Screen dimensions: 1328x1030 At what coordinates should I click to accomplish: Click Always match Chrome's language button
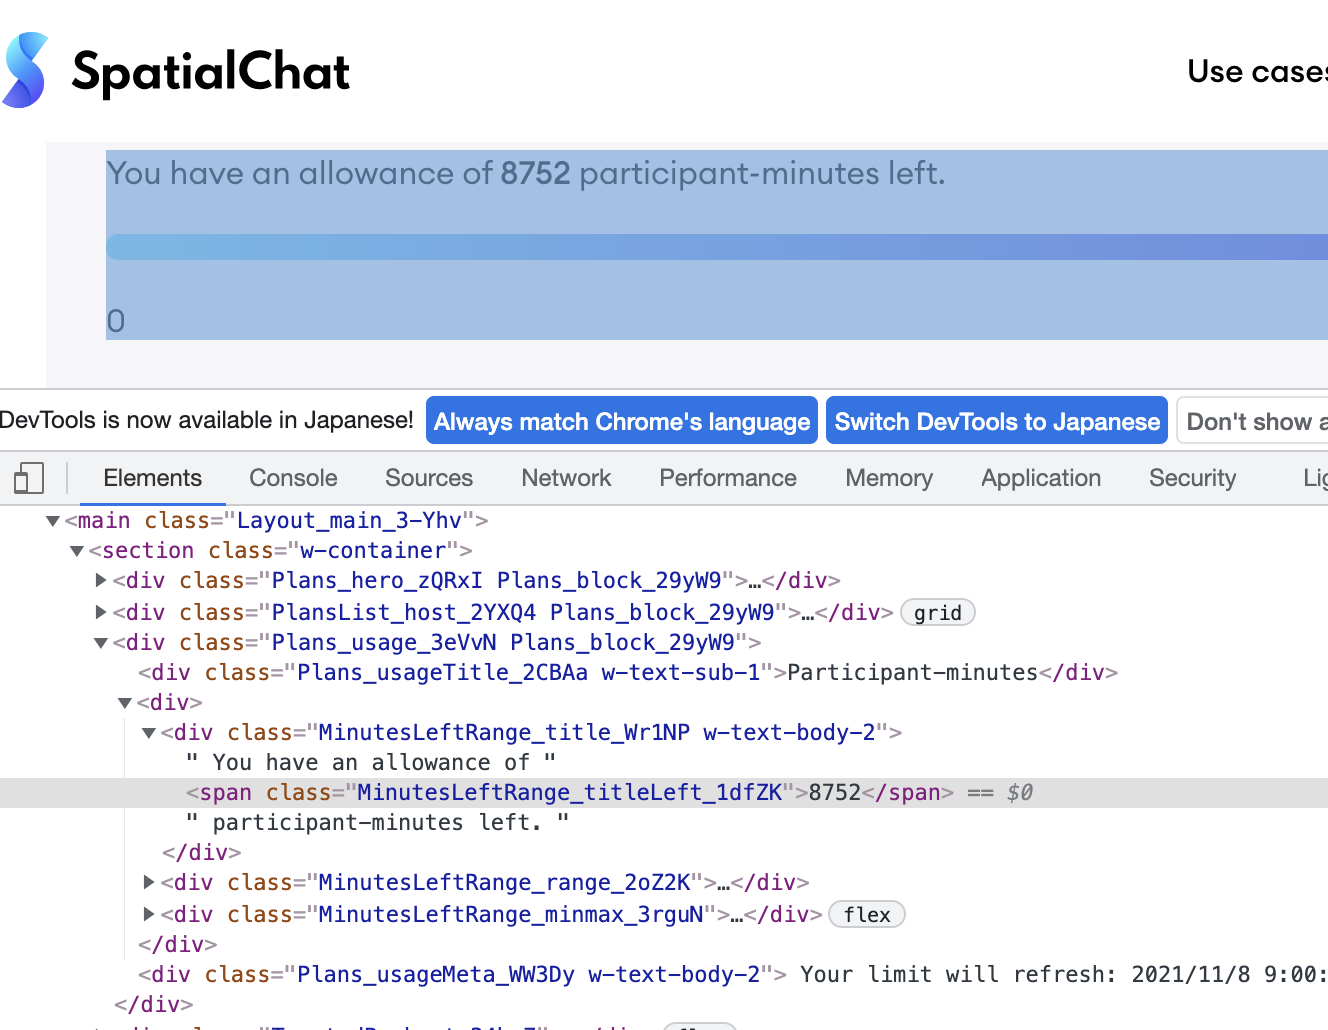click(622, 422)
